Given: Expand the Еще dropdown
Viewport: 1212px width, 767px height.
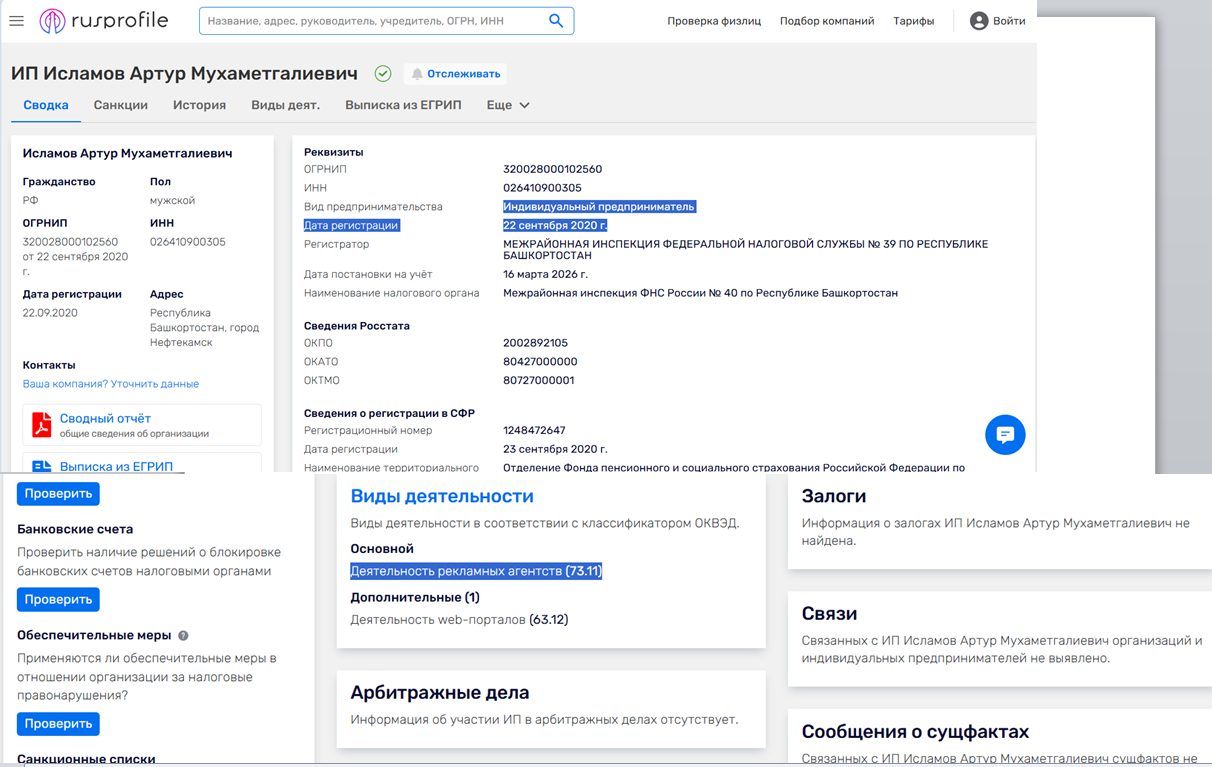Looking at the screenshot, I should click(508, 105).
